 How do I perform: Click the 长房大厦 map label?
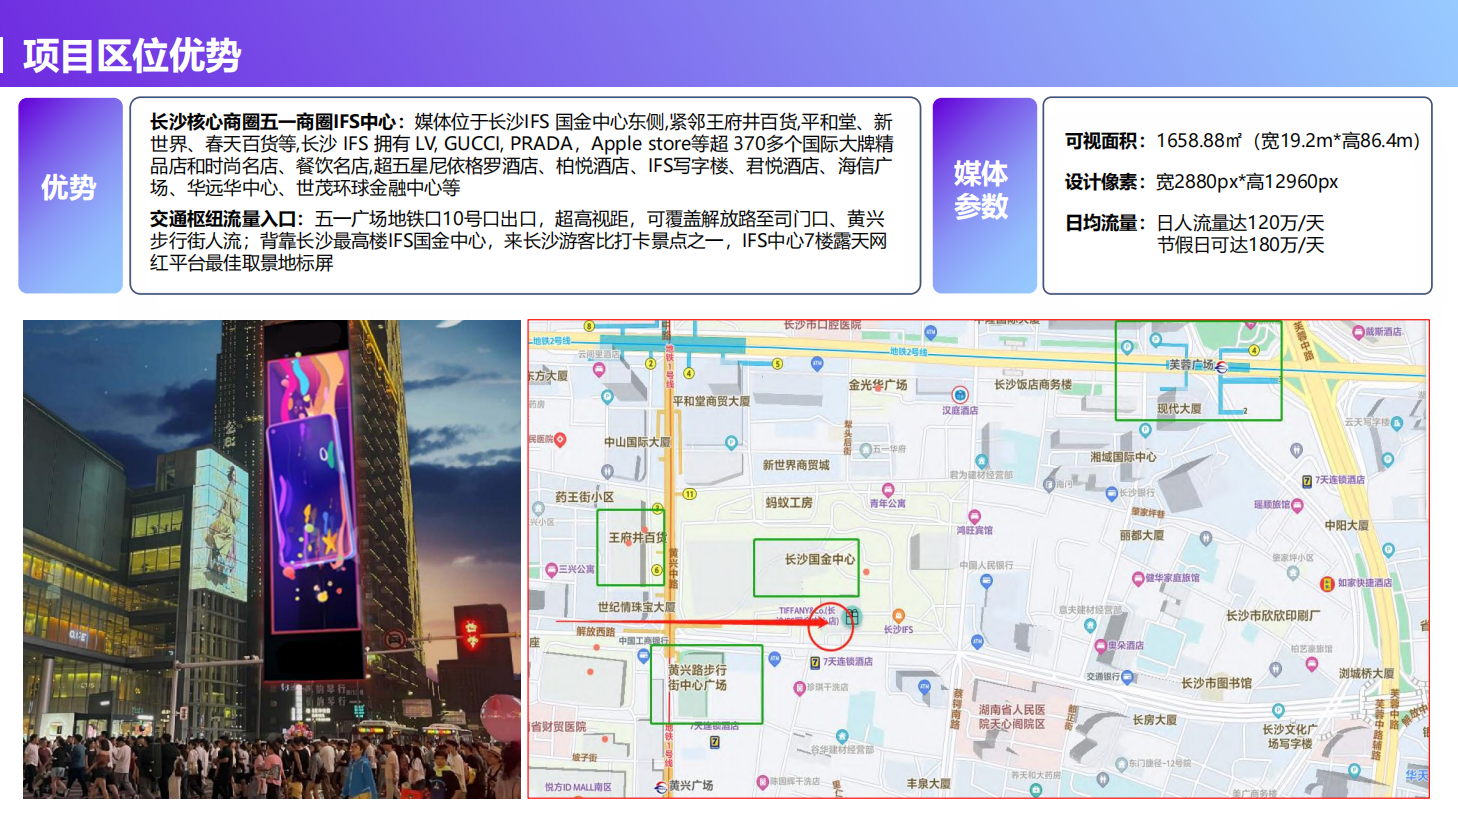1154,720
